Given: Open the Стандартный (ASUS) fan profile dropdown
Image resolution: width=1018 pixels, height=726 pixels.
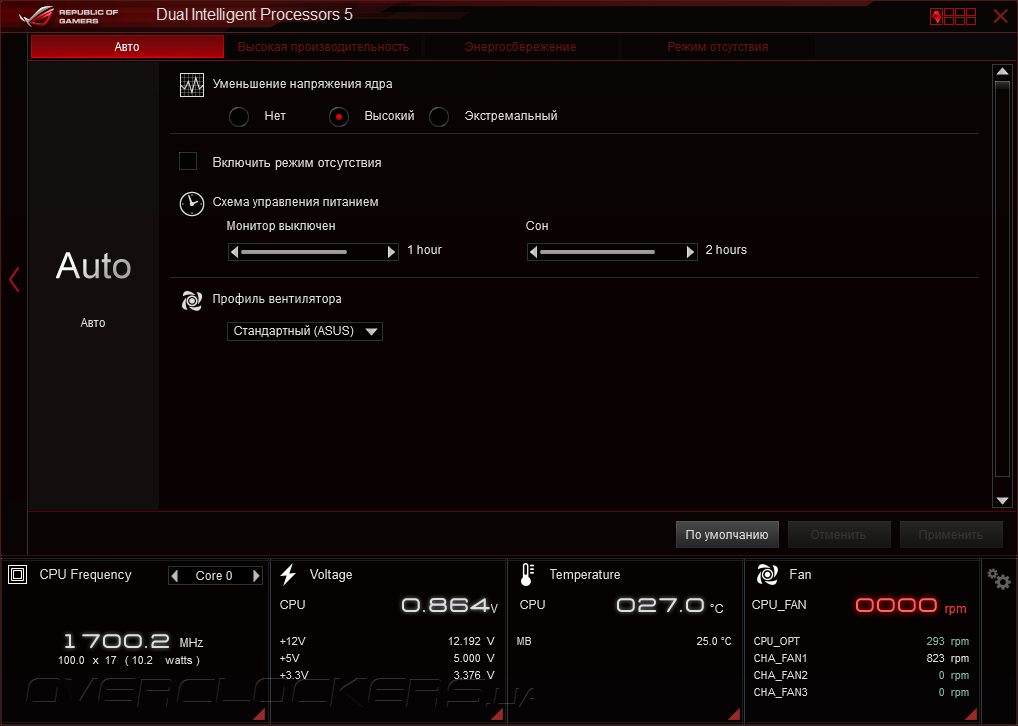Looking at the screenshot, I should point(304,331).
